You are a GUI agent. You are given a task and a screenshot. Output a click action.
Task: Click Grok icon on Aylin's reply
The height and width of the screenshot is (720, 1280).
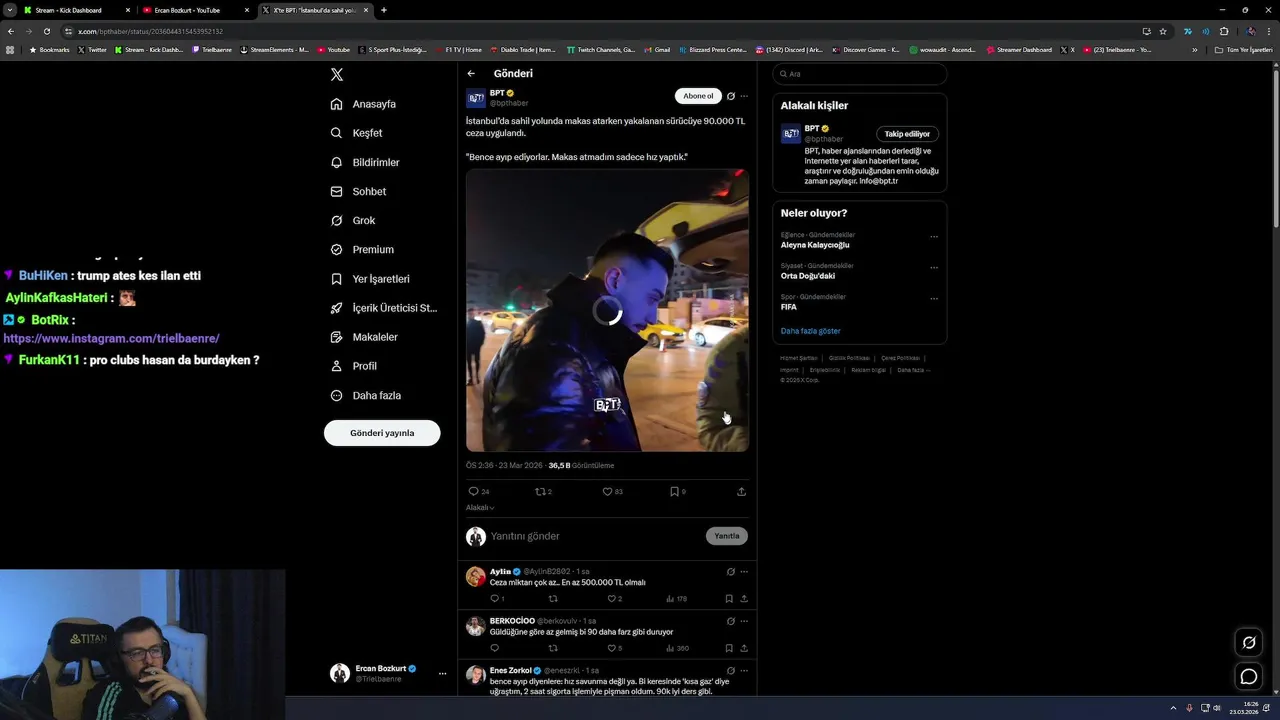click(x=731, y=572)
